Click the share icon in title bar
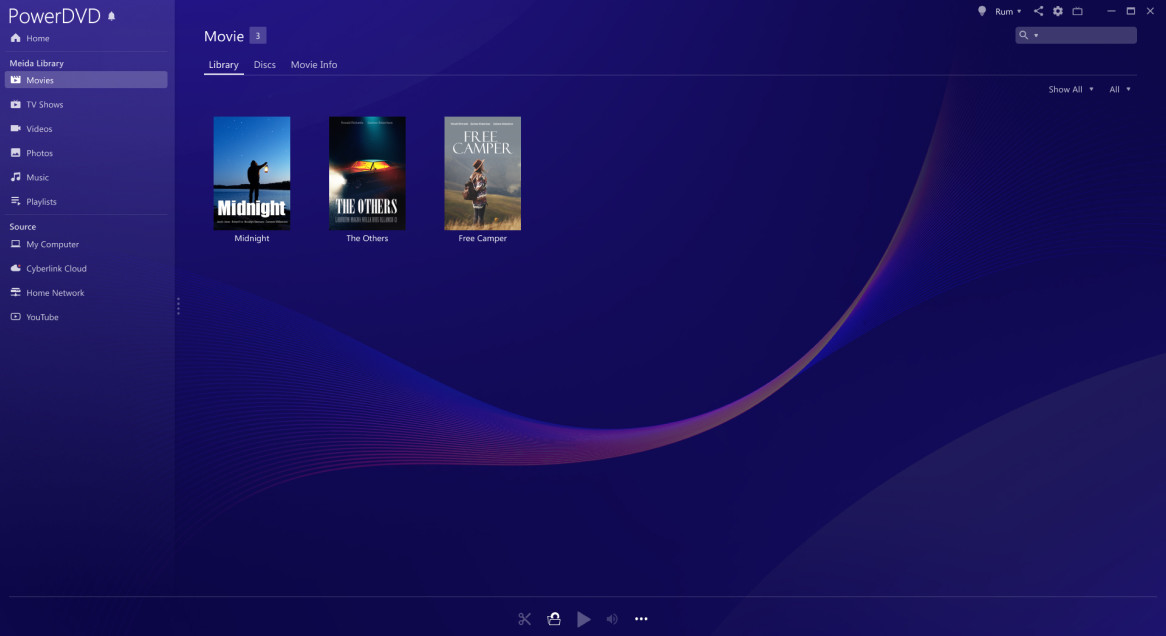 click(1038, 11)
